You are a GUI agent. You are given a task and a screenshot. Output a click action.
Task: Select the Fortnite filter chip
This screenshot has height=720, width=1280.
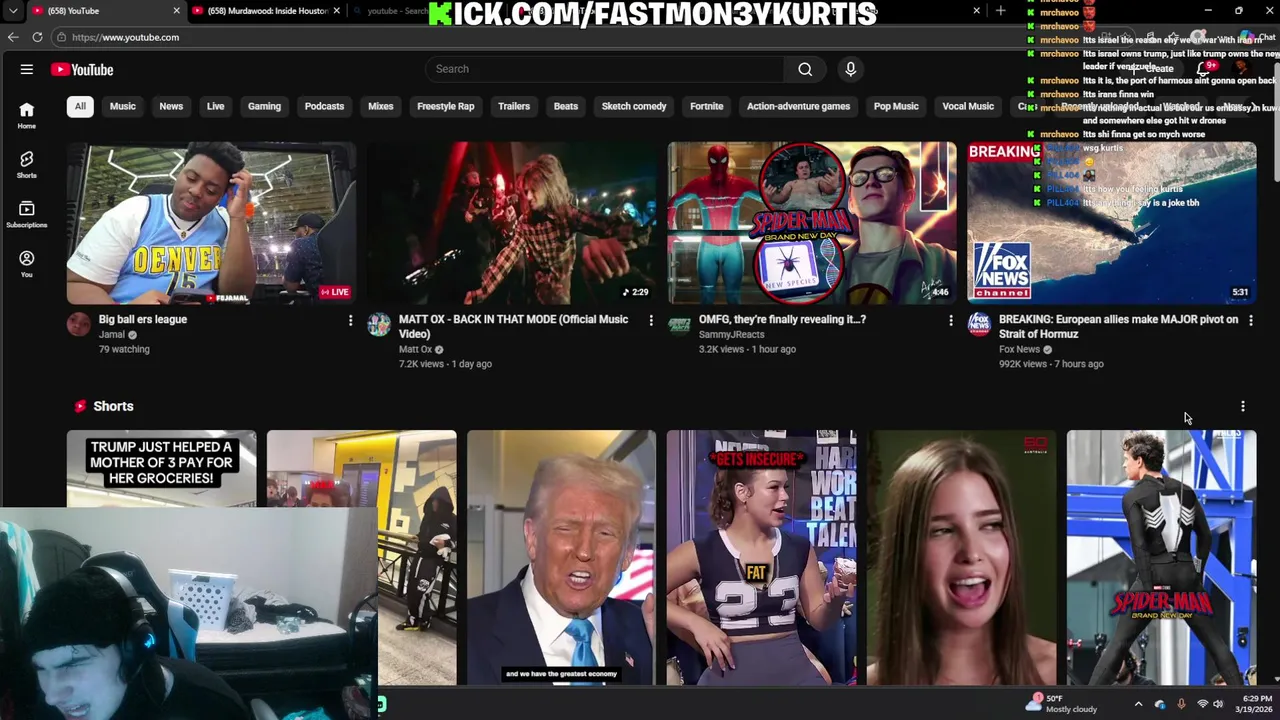coord(707,106)
